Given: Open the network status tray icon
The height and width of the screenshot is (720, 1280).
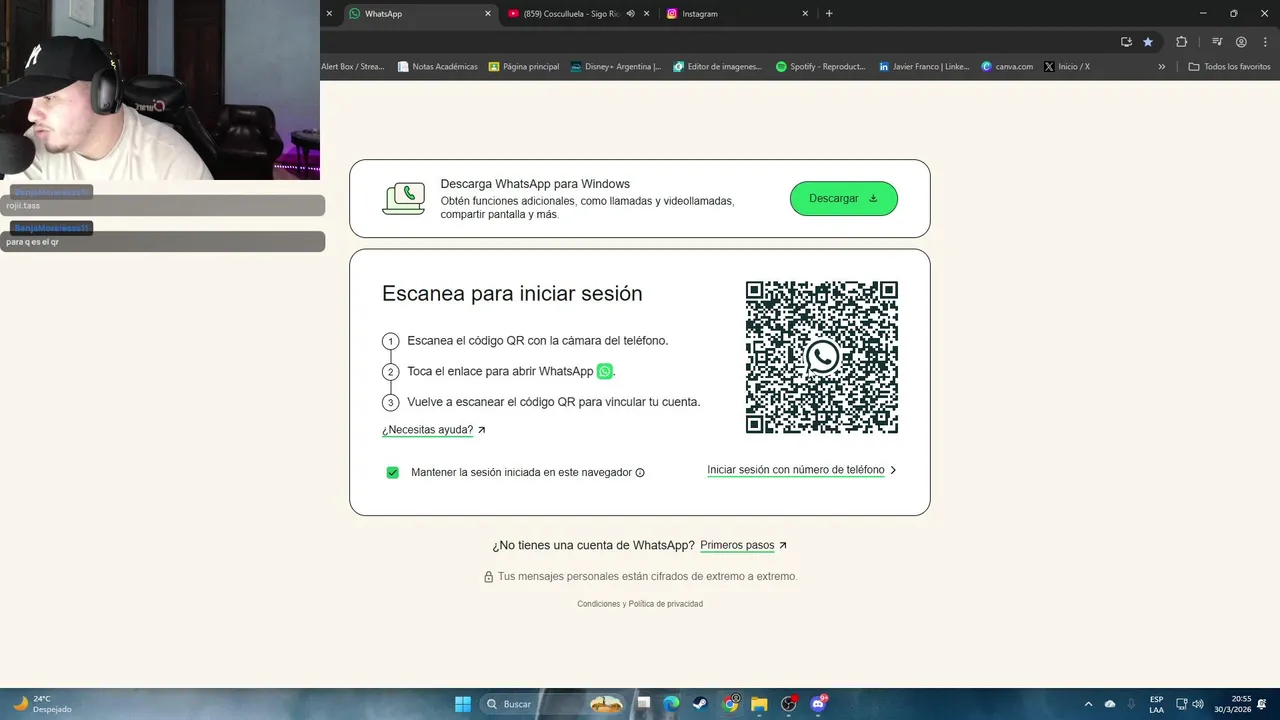Looking at the screenshot, I should point(1181,704).
